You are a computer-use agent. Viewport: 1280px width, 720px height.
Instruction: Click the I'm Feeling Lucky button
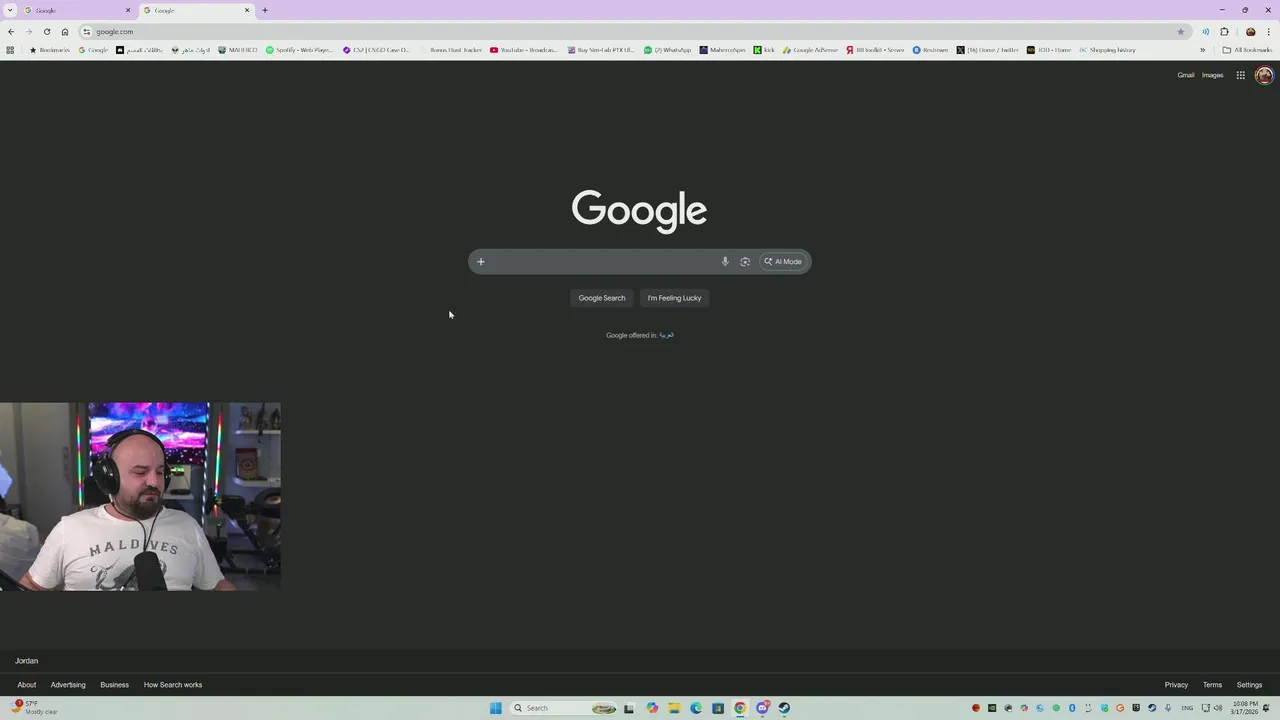(x=674, y=298)
